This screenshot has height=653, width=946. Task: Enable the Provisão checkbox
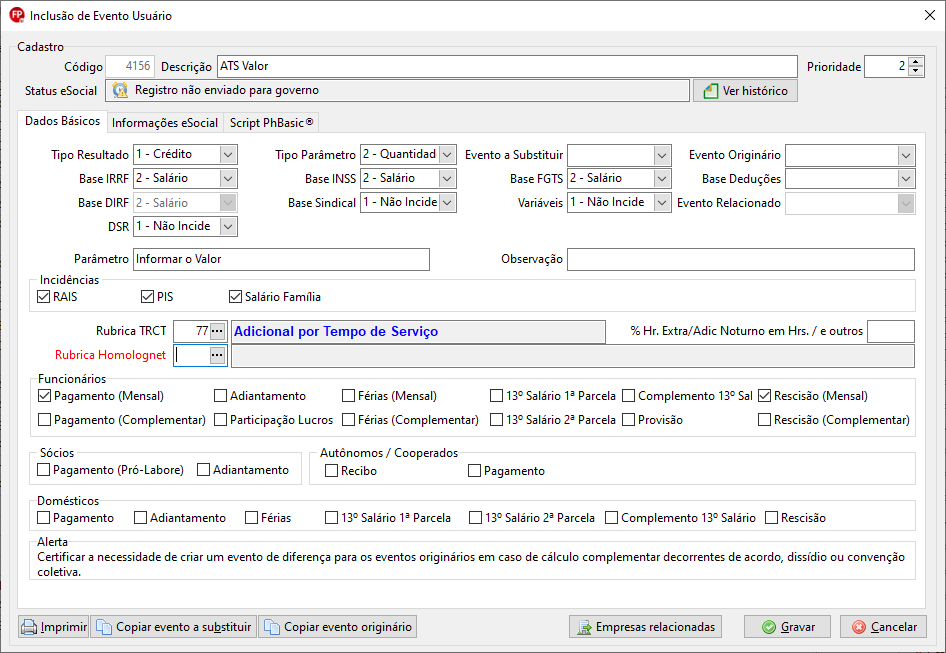(x=629, y=419)
